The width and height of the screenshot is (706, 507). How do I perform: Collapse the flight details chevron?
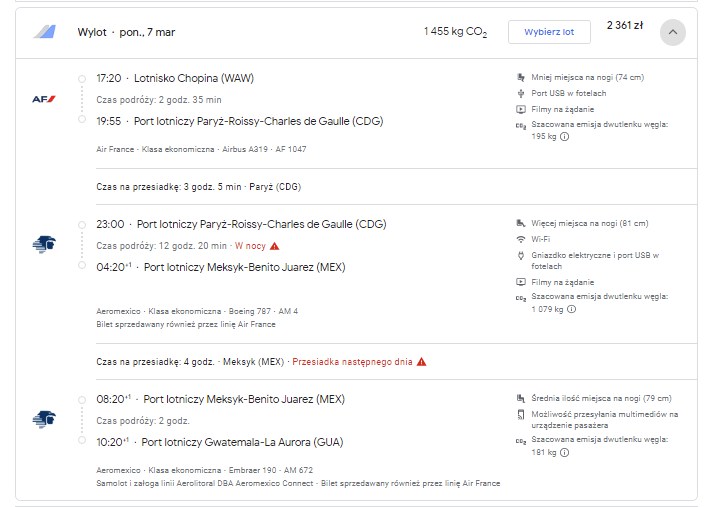click(673, 32)
